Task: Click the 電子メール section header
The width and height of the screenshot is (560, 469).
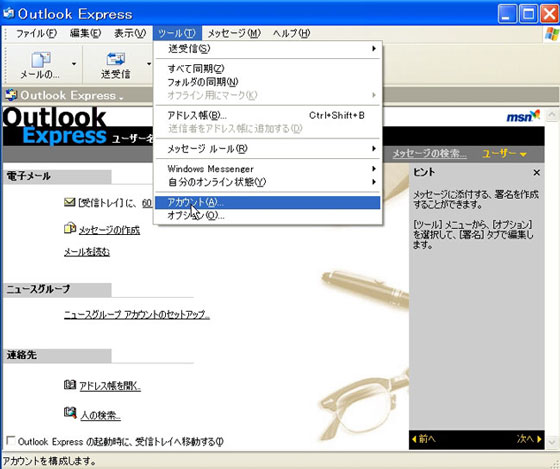Action: coord(57,176)
